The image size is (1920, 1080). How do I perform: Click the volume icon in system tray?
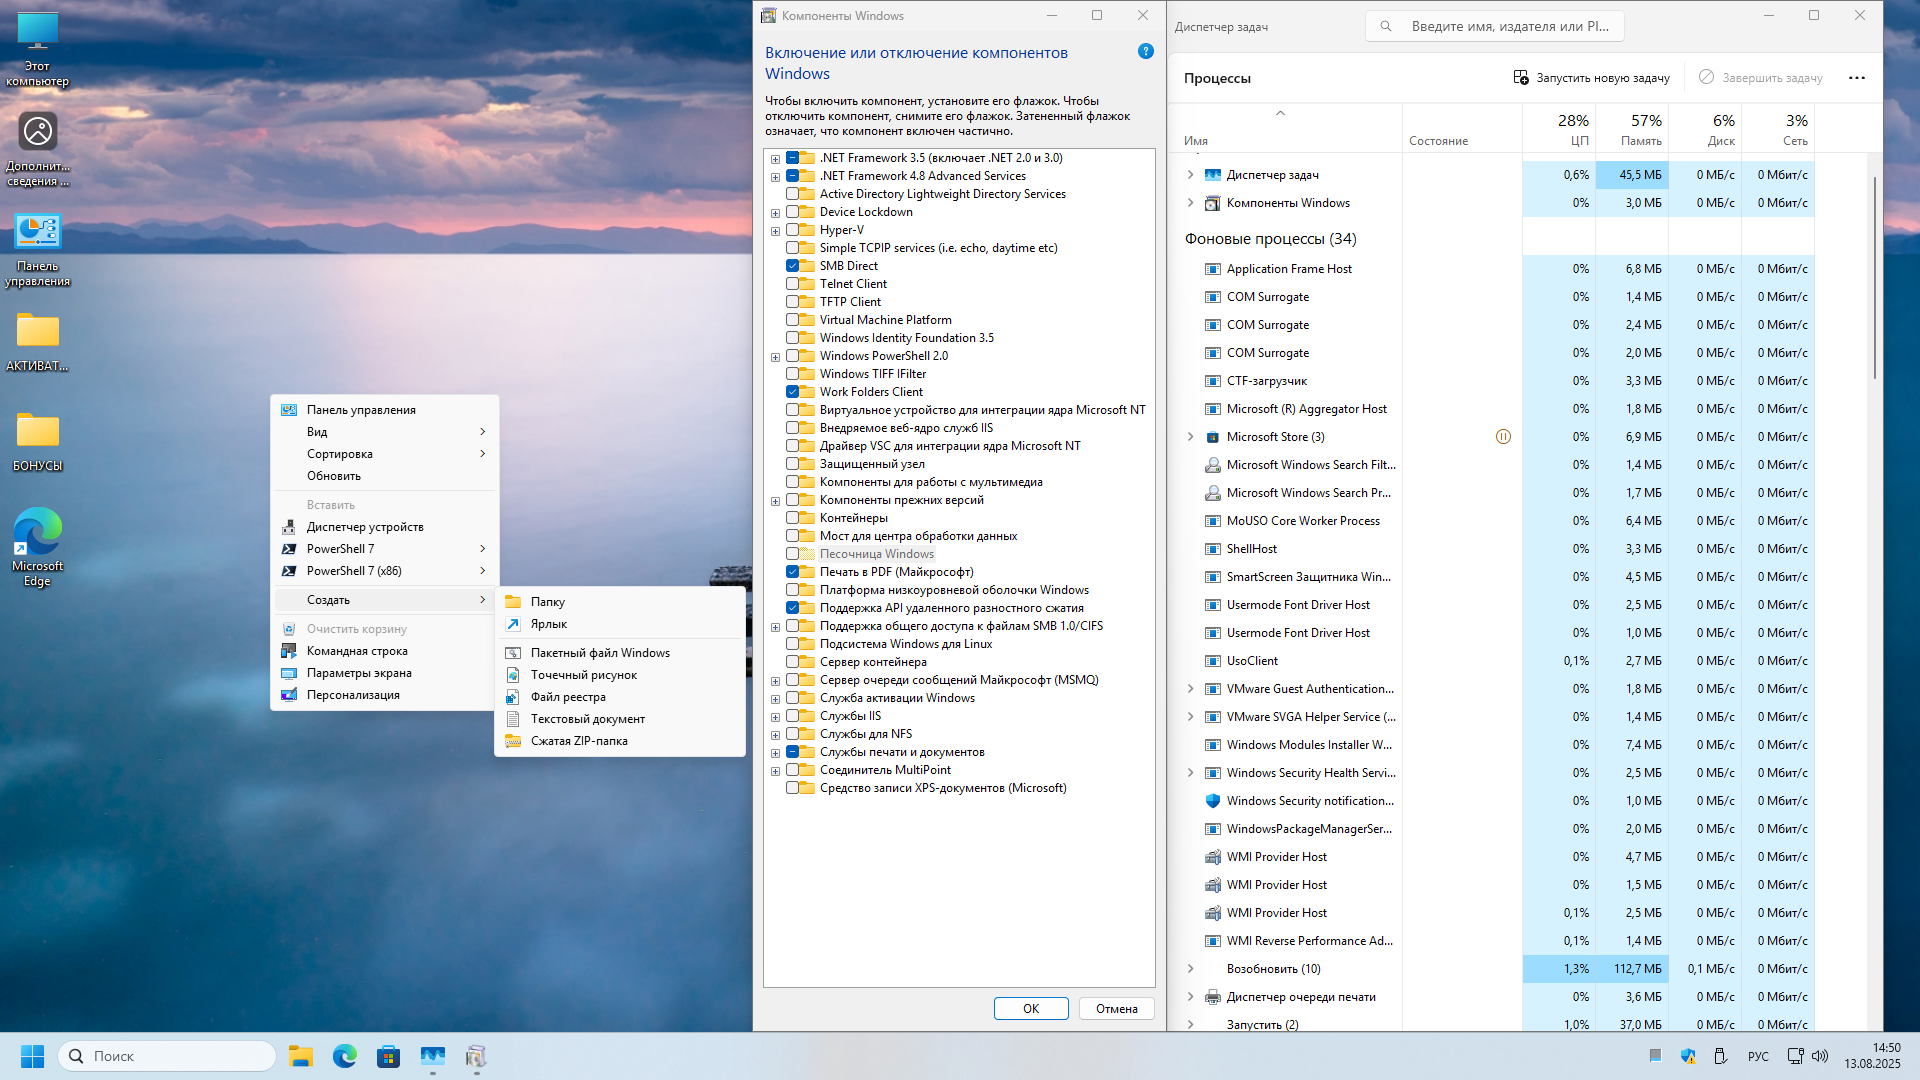point(1820,1056)
